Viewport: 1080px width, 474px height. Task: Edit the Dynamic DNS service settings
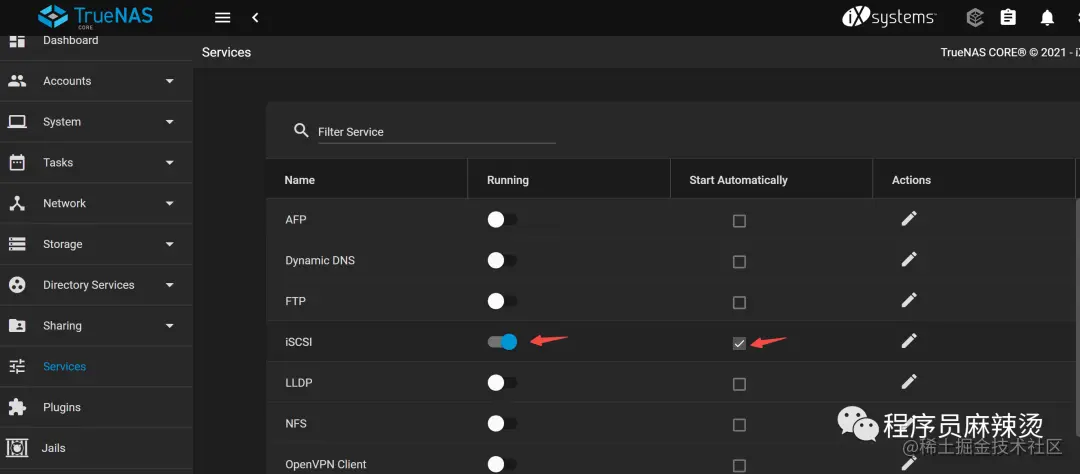click(x=909, y=260)
